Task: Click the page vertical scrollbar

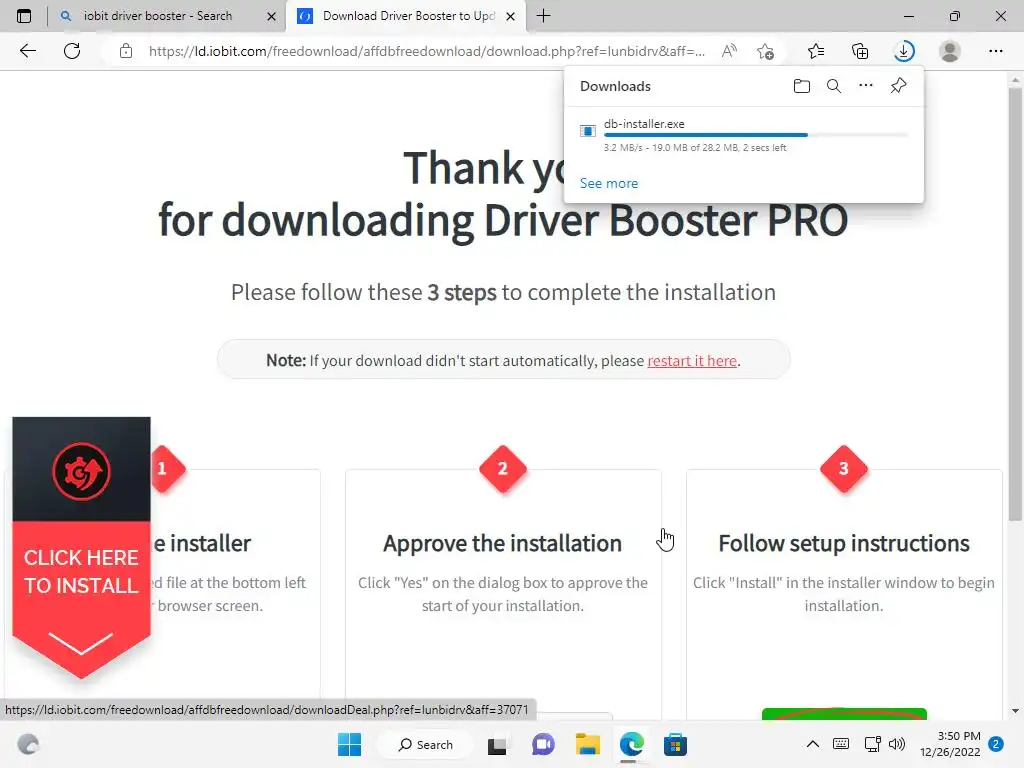Action: [x=1015, y=304]
